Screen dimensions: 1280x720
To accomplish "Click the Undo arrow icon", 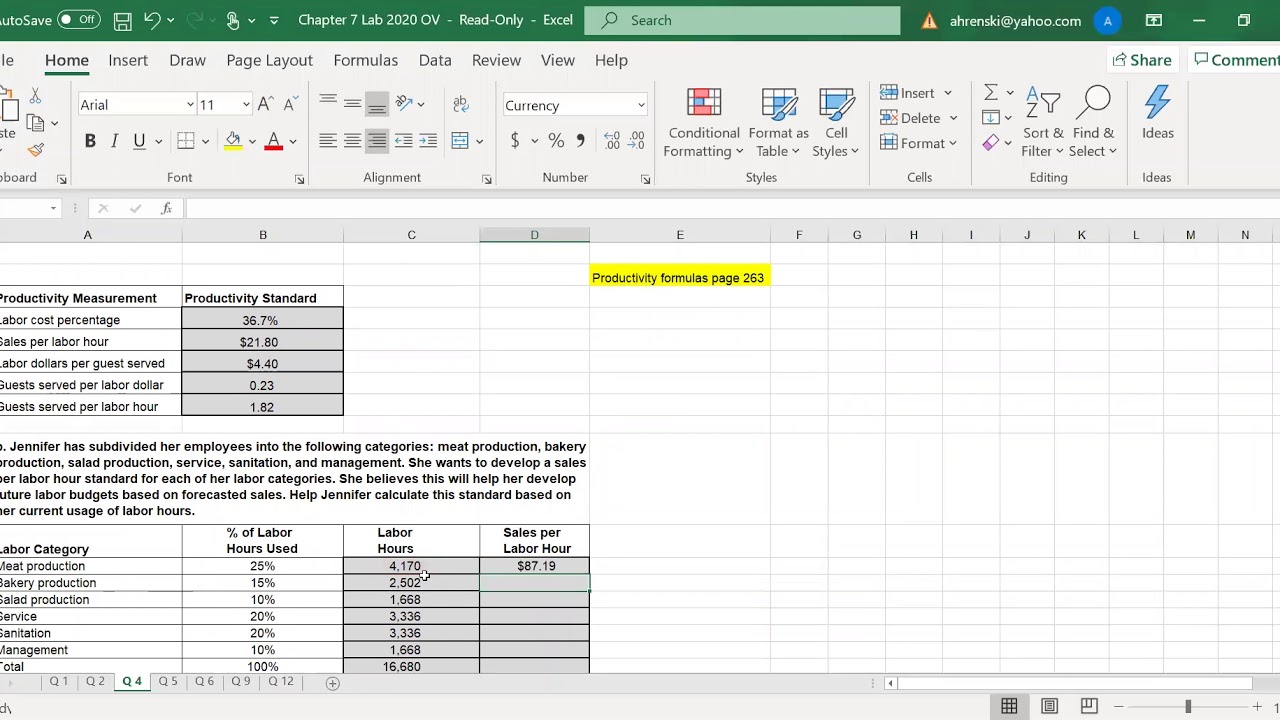I will click(x=152, y=20).
